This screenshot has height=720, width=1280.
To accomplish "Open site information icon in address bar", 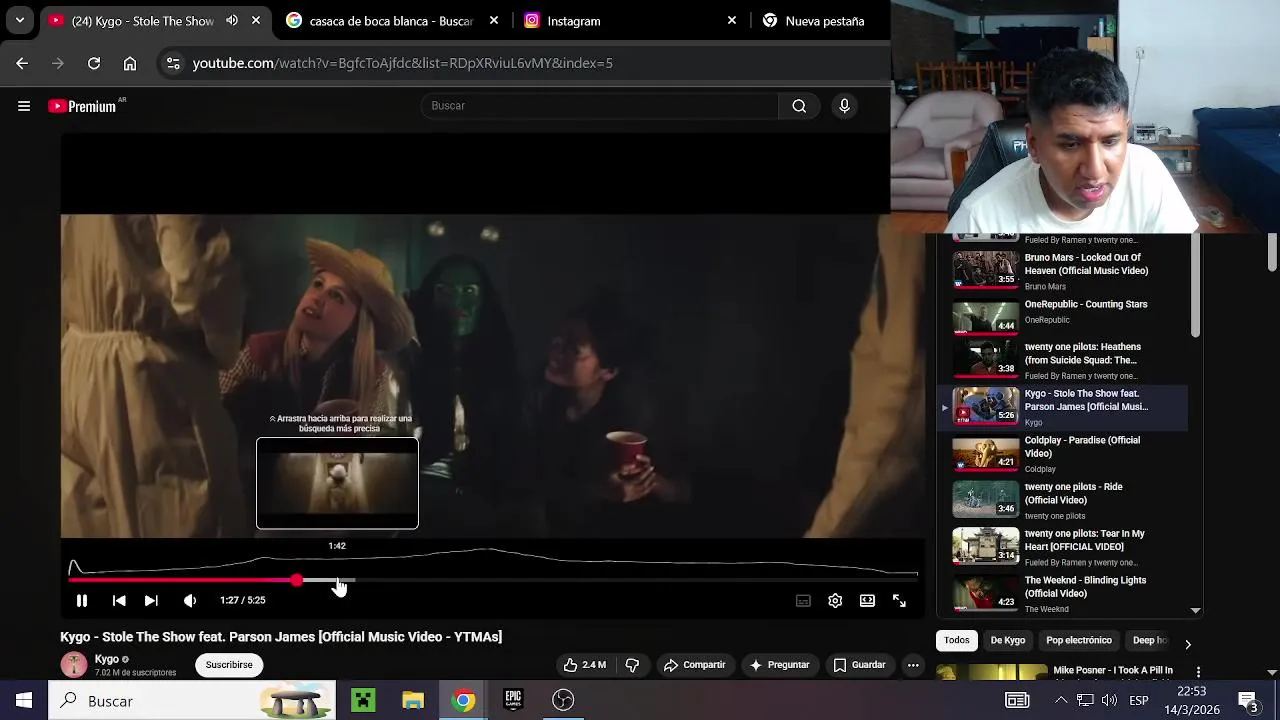I will tap(173, 63).
